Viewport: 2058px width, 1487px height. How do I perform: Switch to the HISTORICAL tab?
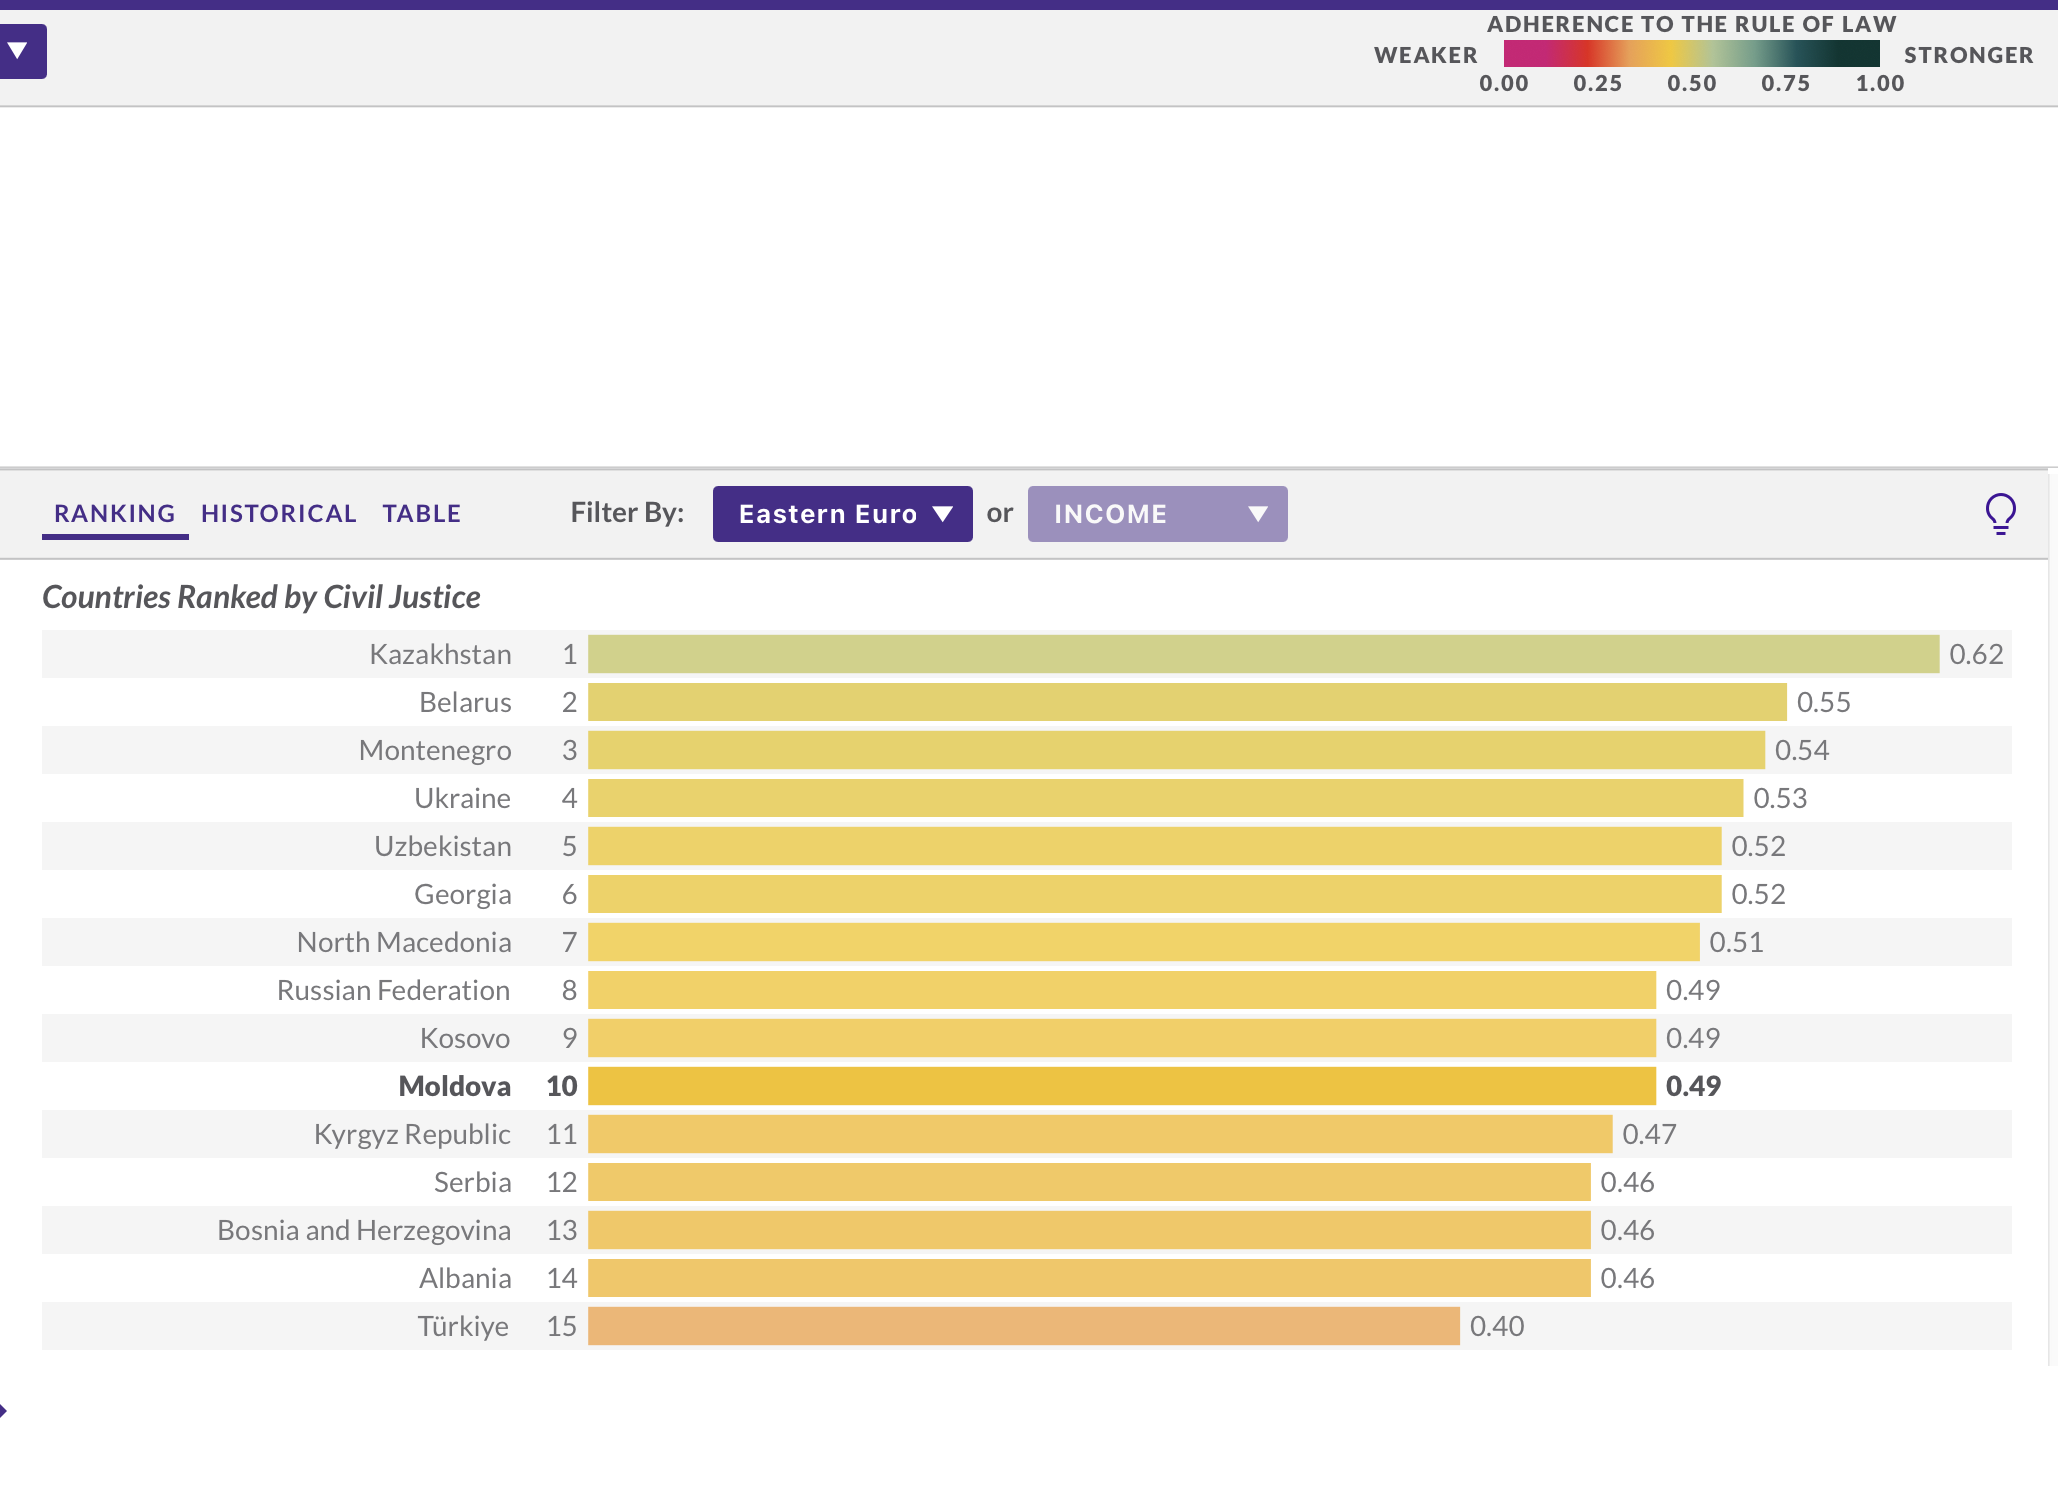[x=278, y=514]
